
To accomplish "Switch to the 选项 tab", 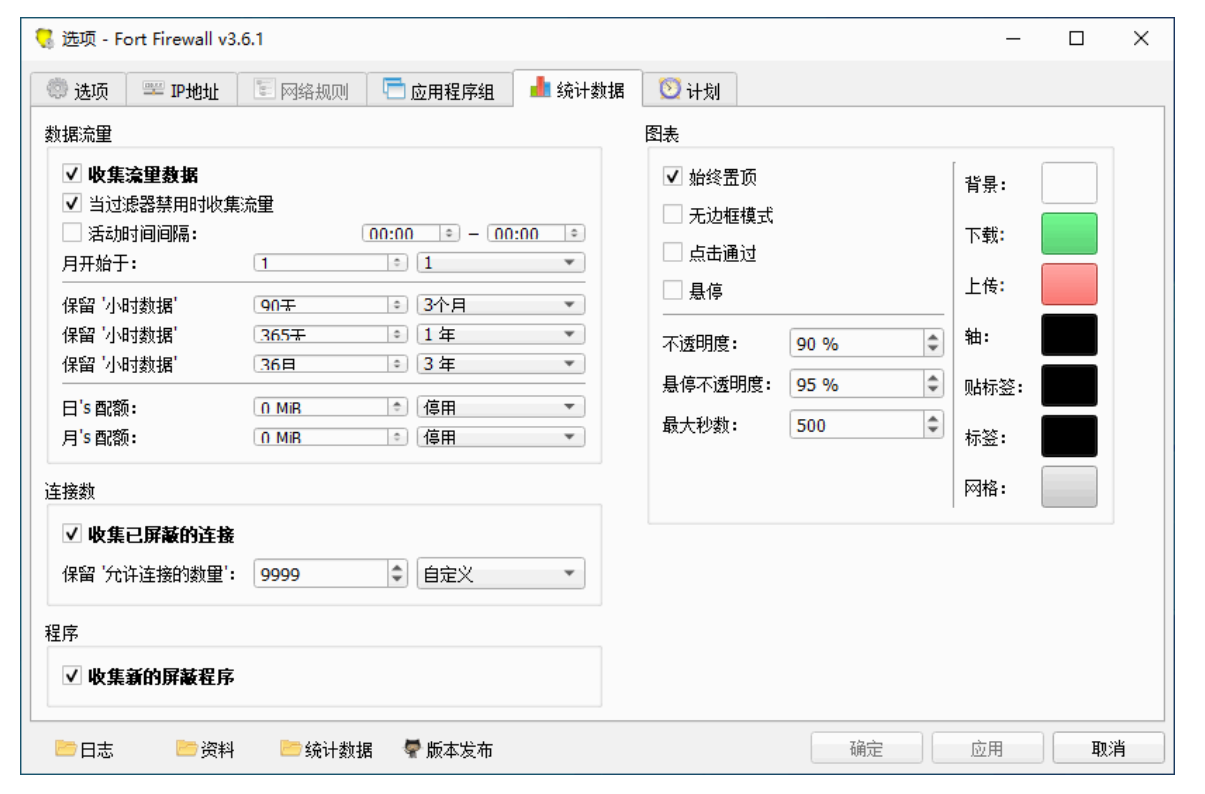I will 78,90.
